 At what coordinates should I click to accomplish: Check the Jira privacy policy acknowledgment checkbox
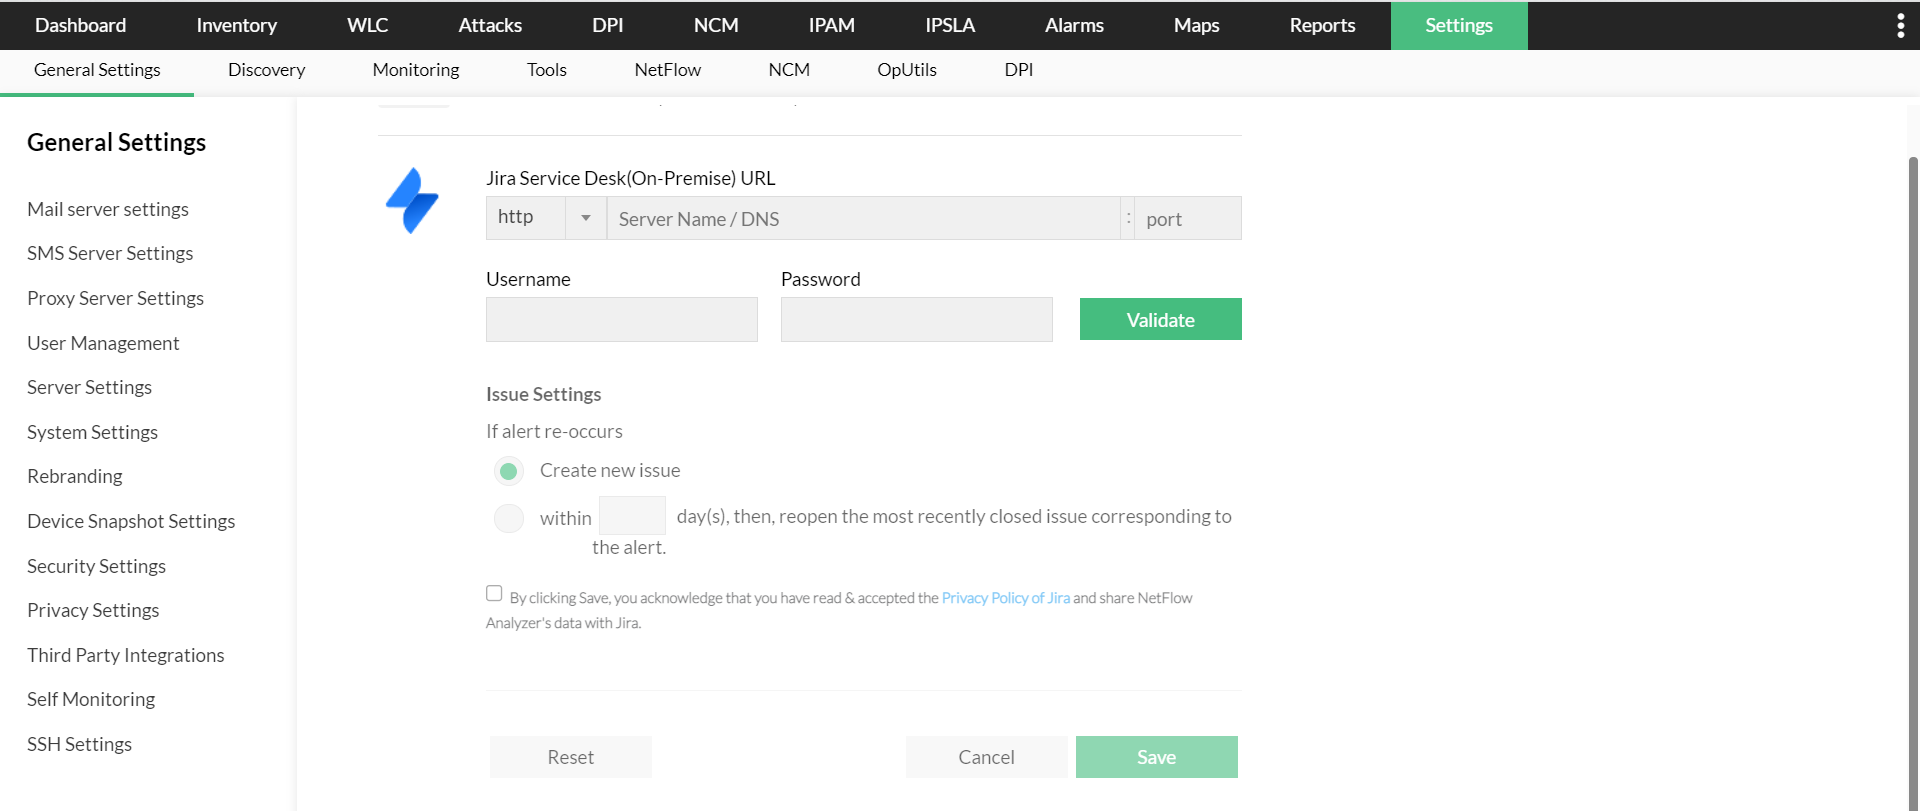[x=494, y=594]
